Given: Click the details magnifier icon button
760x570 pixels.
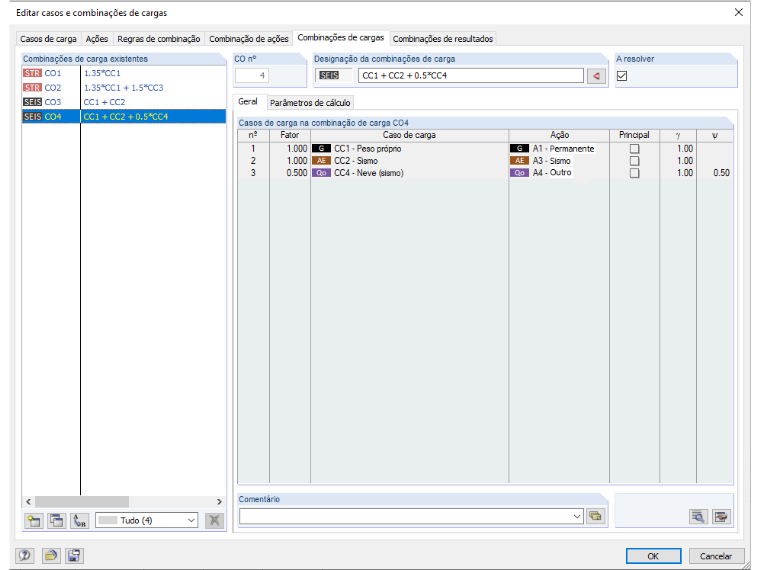Looking at the screenshot, I should pos(698,517).
